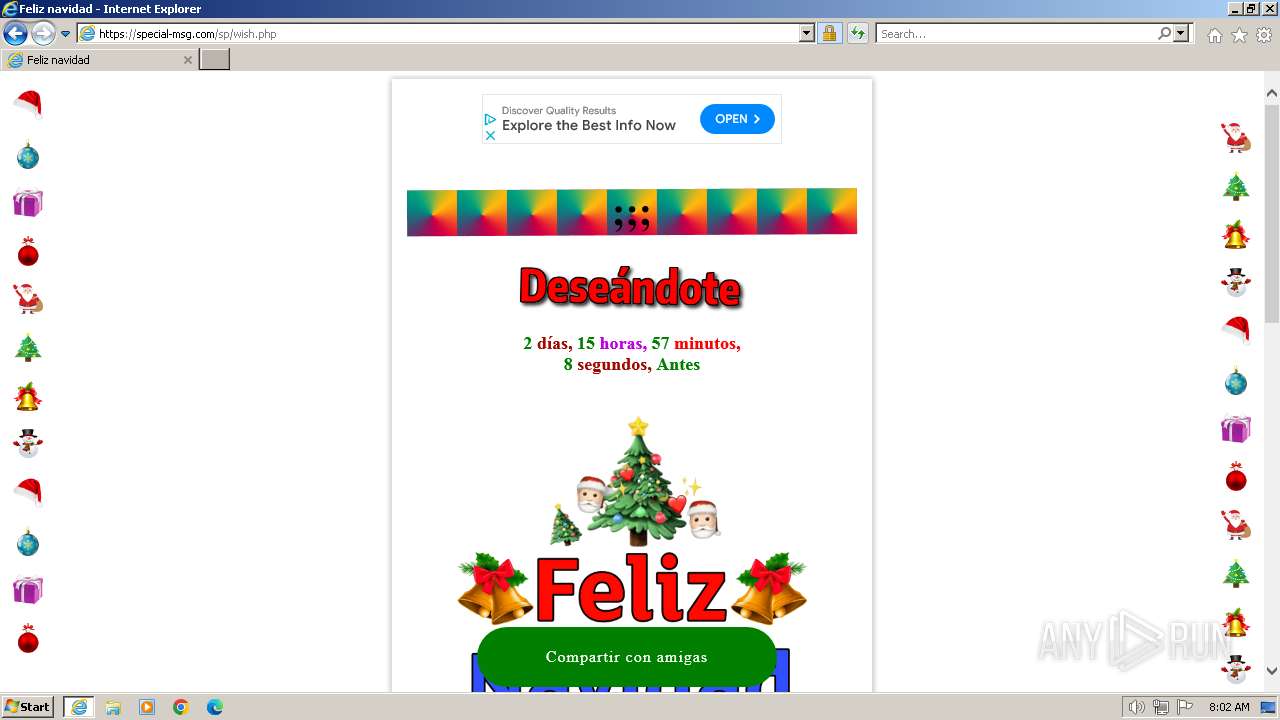Viewport: 1280px width, 720px height.
Task: Click the vertical scrollbar thumb
Action: [1272, 213]
